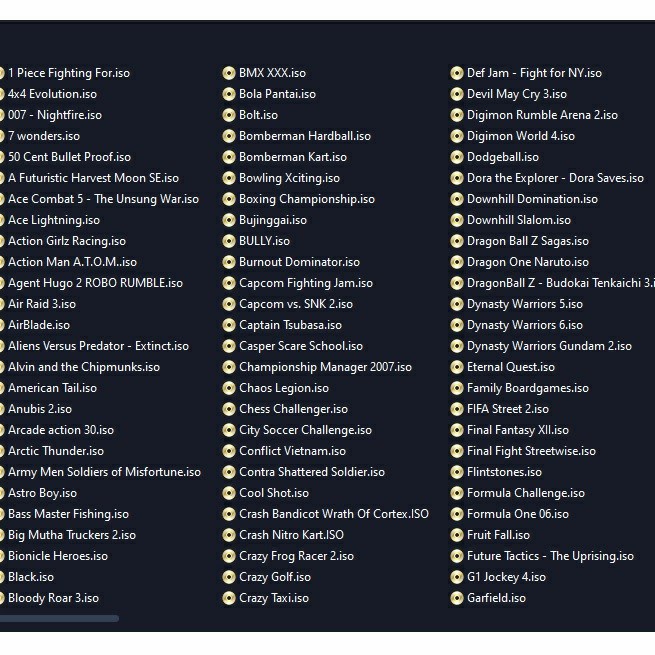The width and height of the screenshot is (655, 655).
Task: Select Aliens Versus Predator - Extinct.iso
Action: click(x=98, y=346)
